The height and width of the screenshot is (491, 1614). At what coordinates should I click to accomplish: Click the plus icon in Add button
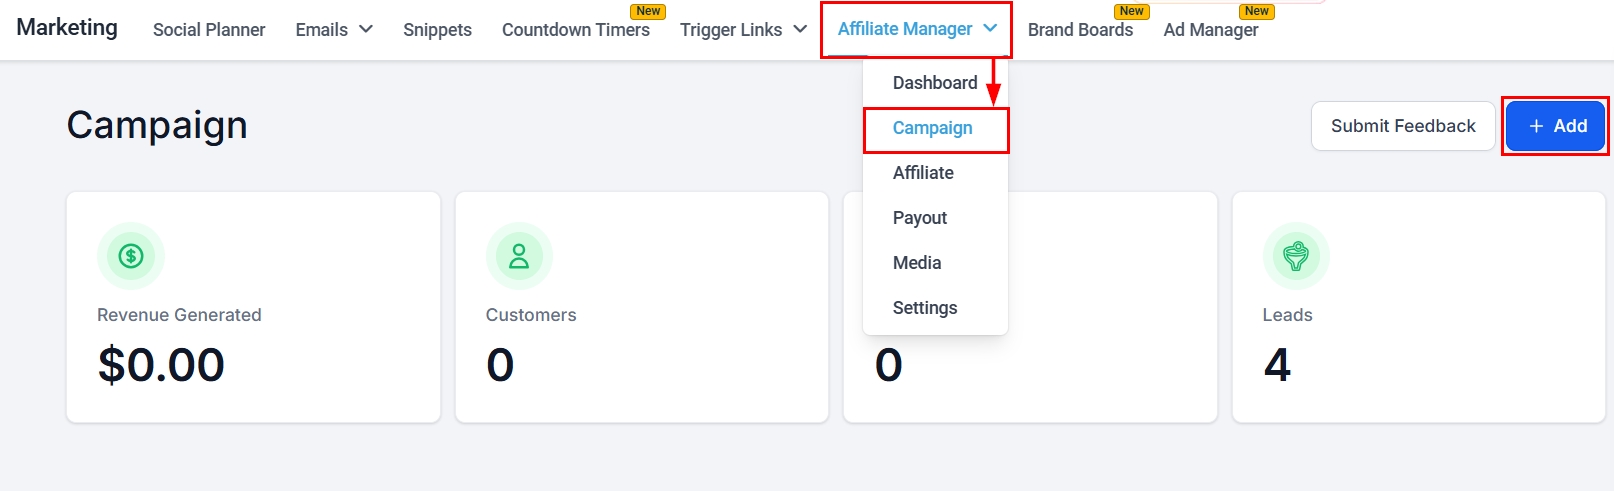(1537, 126)
